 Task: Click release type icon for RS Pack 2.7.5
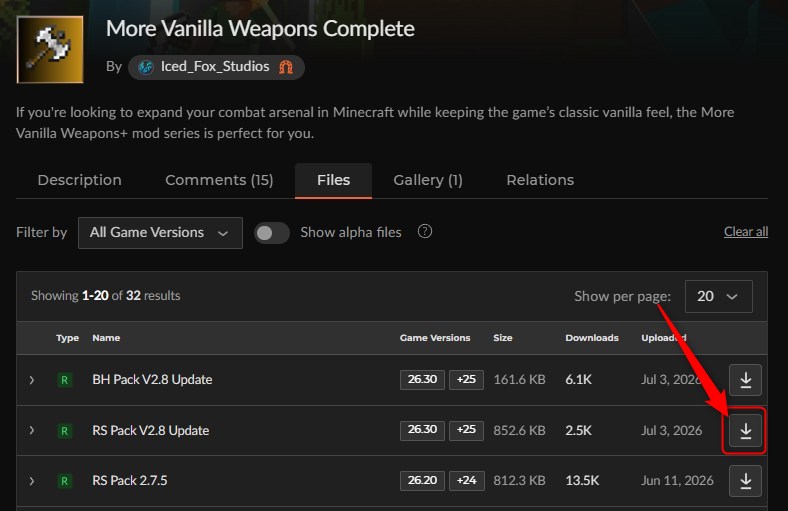tap(64, 481)
